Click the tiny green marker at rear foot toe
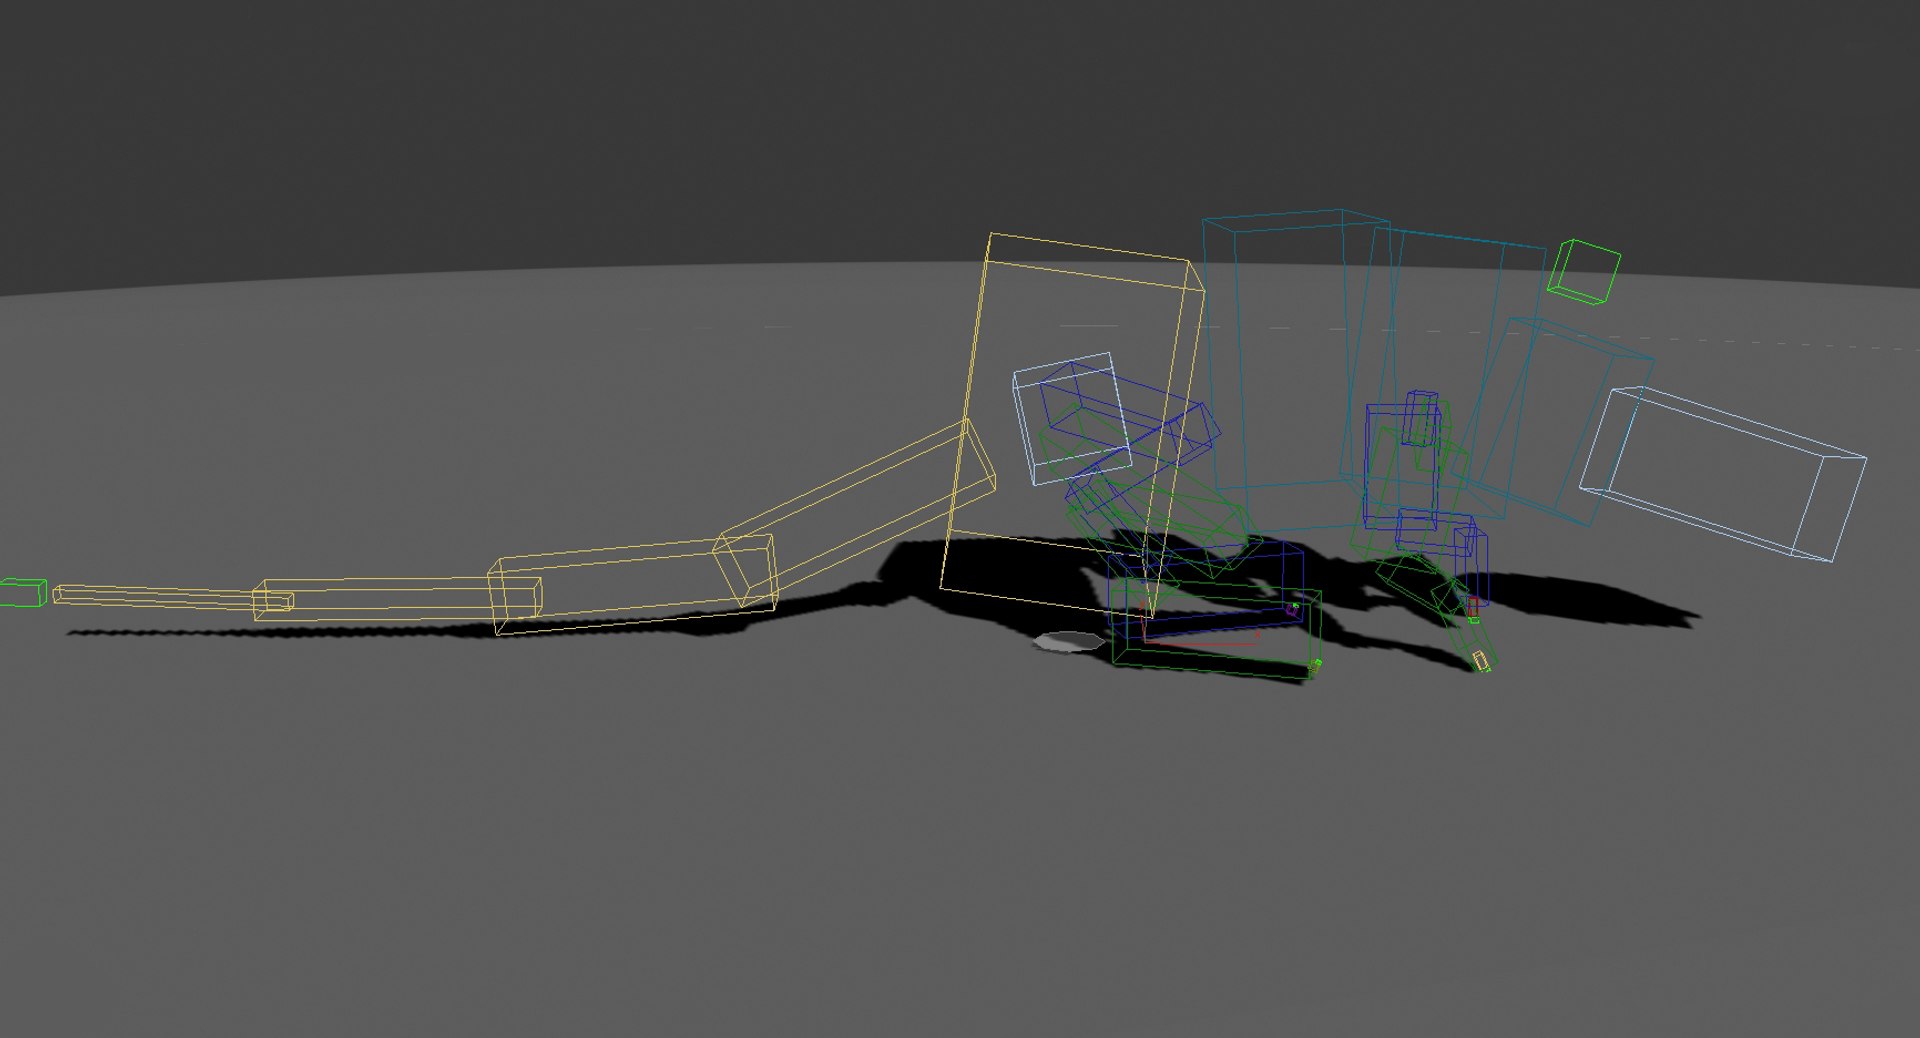The width and height of the screenshot is (1920, 1038). point(1316,664)
